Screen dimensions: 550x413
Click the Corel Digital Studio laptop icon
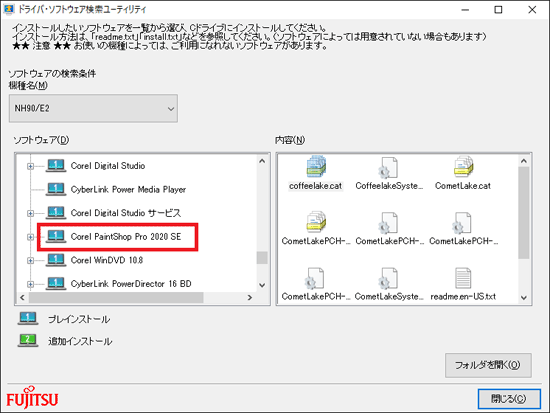pyautogui.click(x=56, y=165)
